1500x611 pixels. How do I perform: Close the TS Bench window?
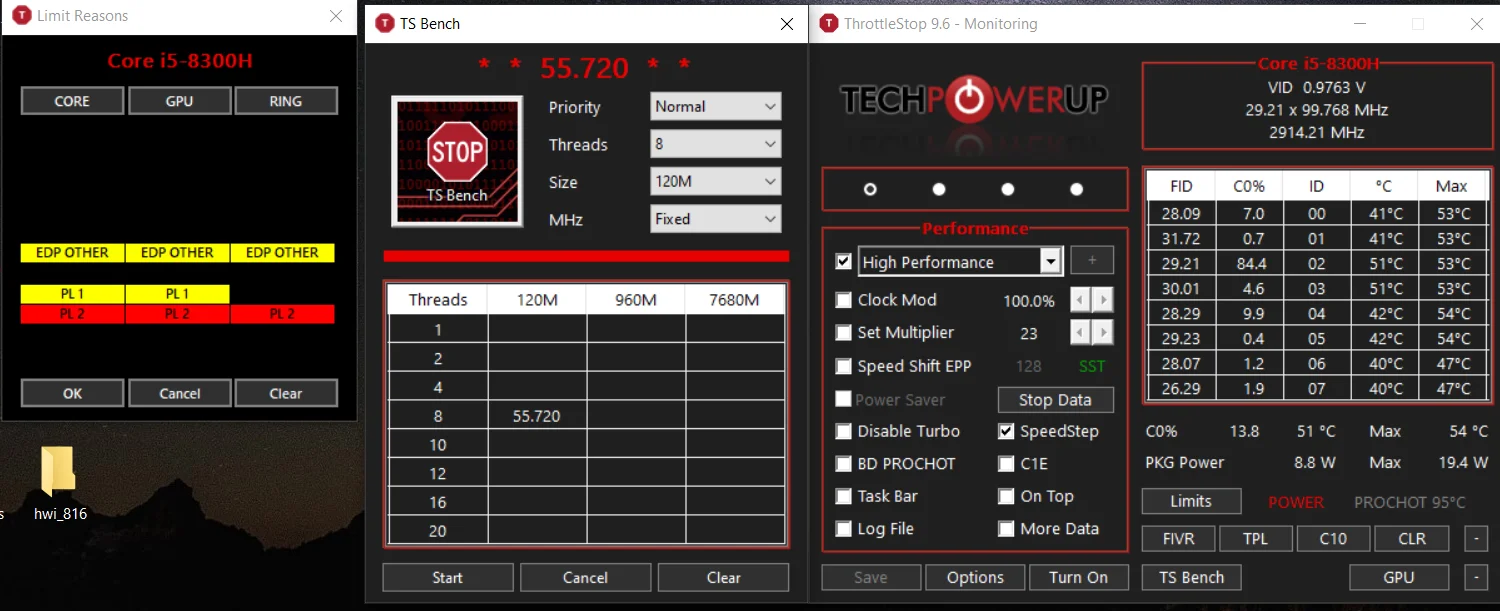tap(788, 24)
